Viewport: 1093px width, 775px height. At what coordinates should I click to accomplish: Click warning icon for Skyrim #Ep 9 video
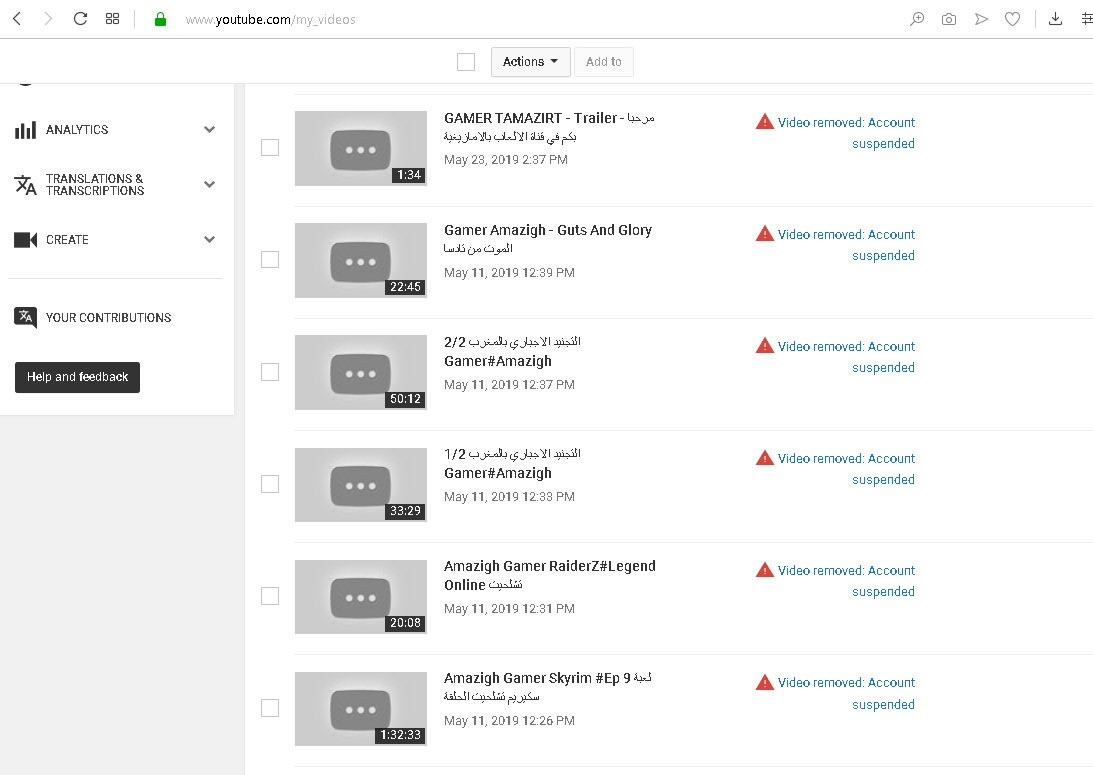coord(765,682)
